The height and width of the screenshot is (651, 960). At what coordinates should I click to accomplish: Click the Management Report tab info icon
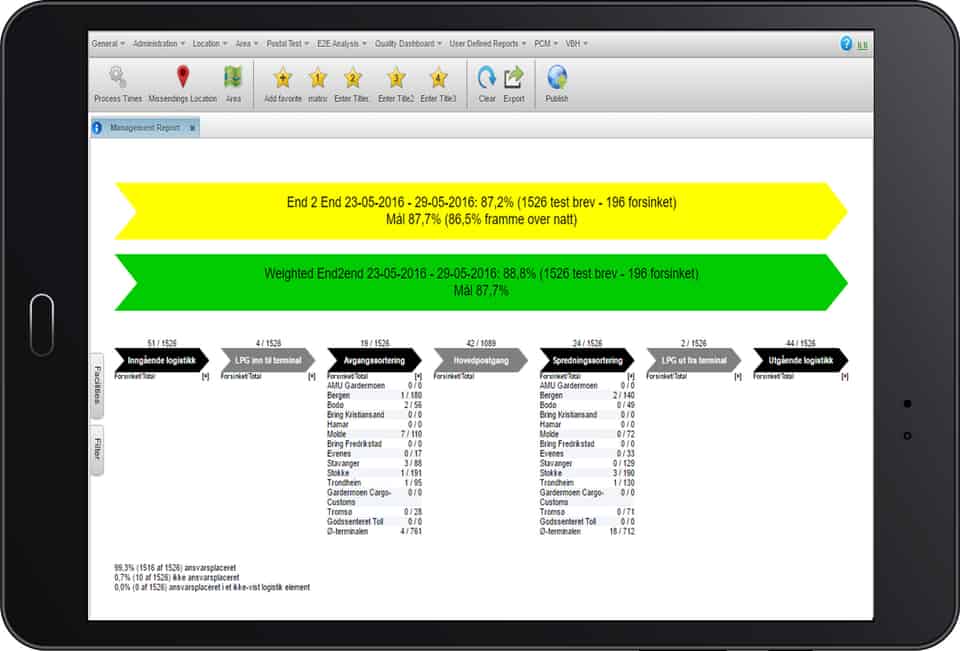click(97, 127)
